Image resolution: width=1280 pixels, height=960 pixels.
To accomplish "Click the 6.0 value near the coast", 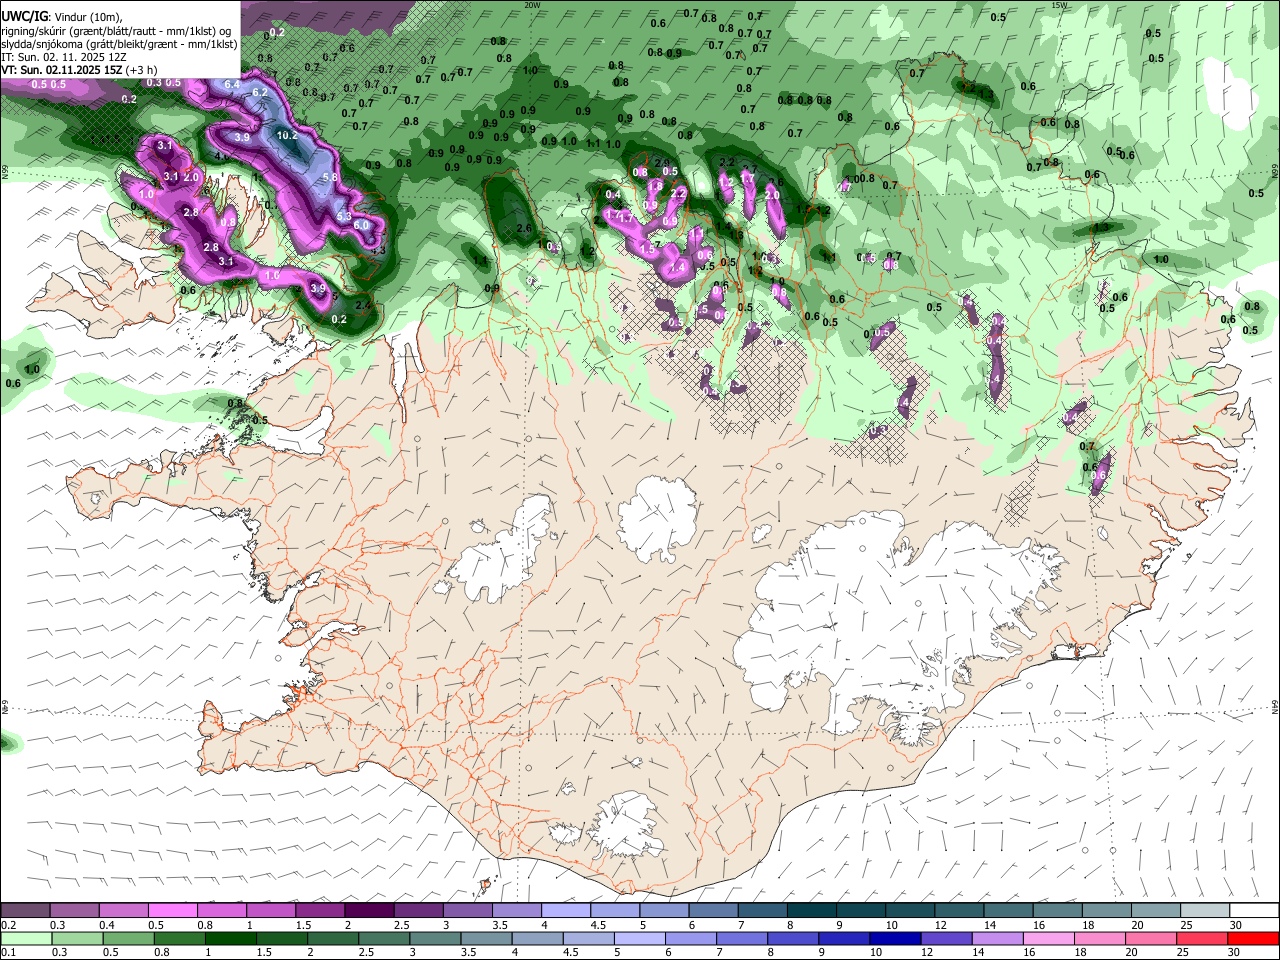I will click(x=362, y=225).
